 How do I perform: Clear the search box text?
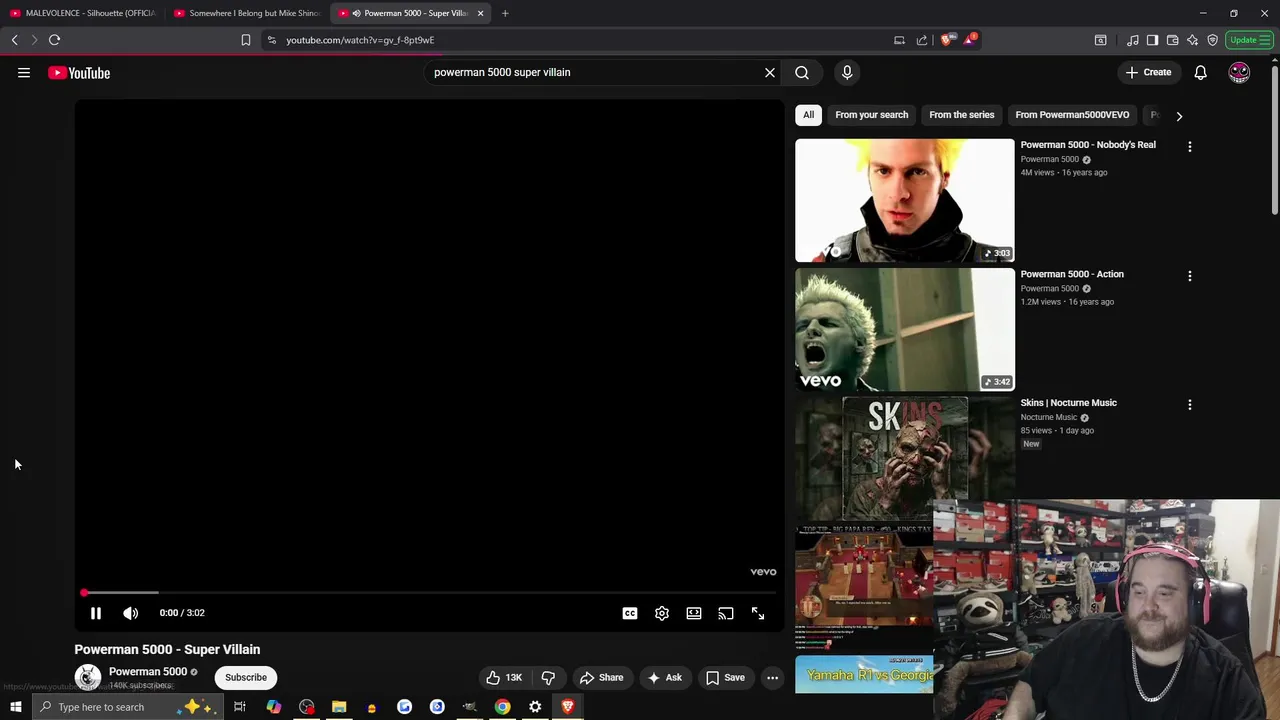(770, 72)
